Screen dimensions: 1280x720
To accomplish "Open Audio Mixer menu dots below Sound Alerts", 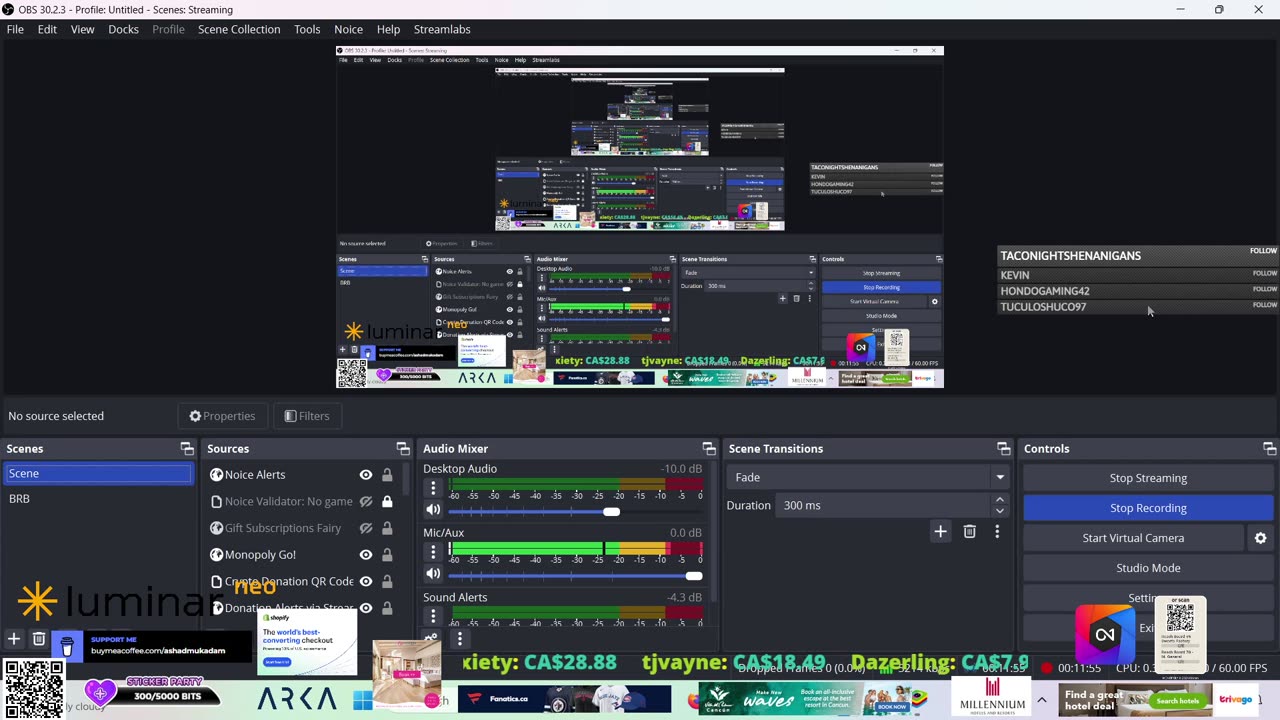I will pyautogui.click(x=460, y=638).
